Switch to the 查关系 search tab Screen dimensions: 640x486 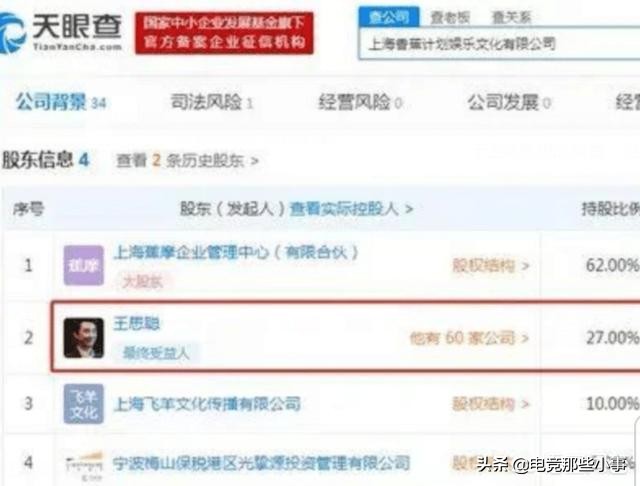(x=511, y=17)
